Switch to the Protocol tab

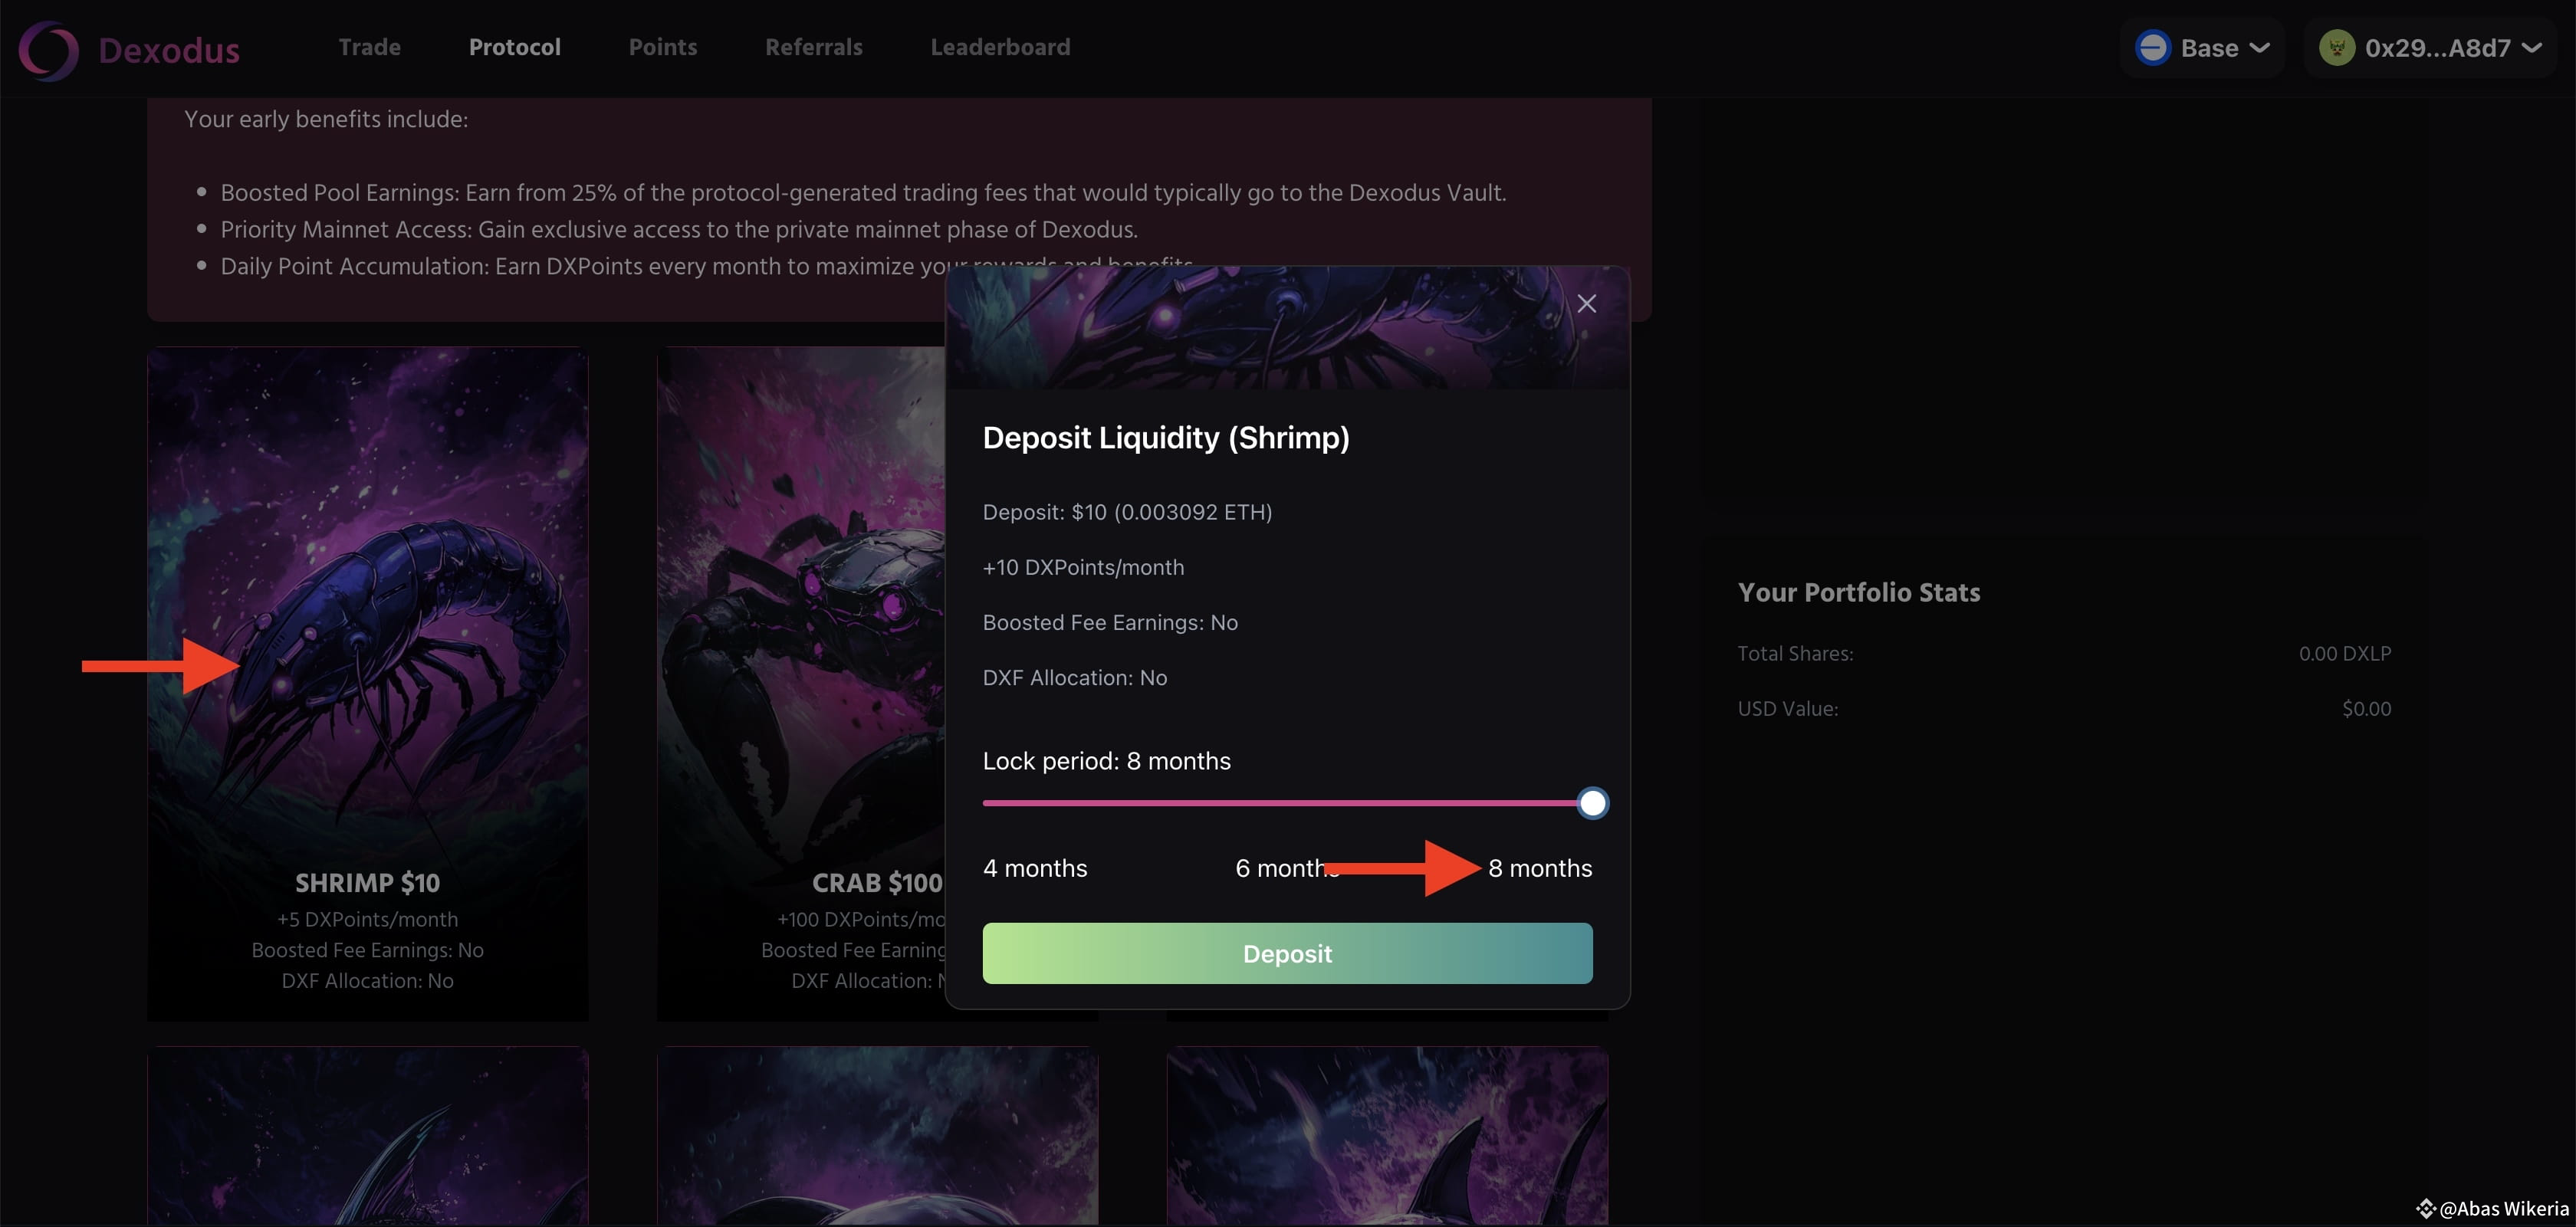(514, 47)
